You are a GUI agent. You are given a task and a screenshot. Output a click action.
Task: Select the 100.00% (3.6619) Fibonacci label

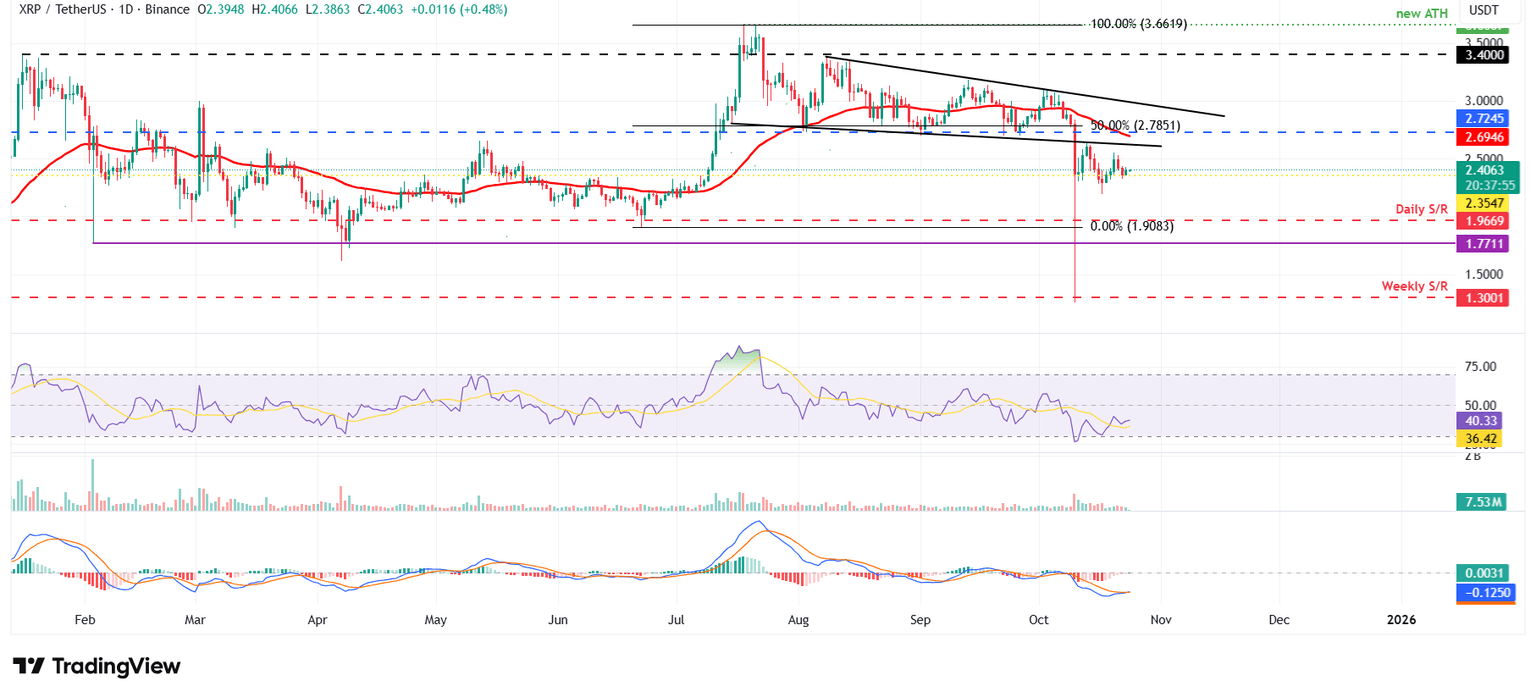[x=1138, y=24]
